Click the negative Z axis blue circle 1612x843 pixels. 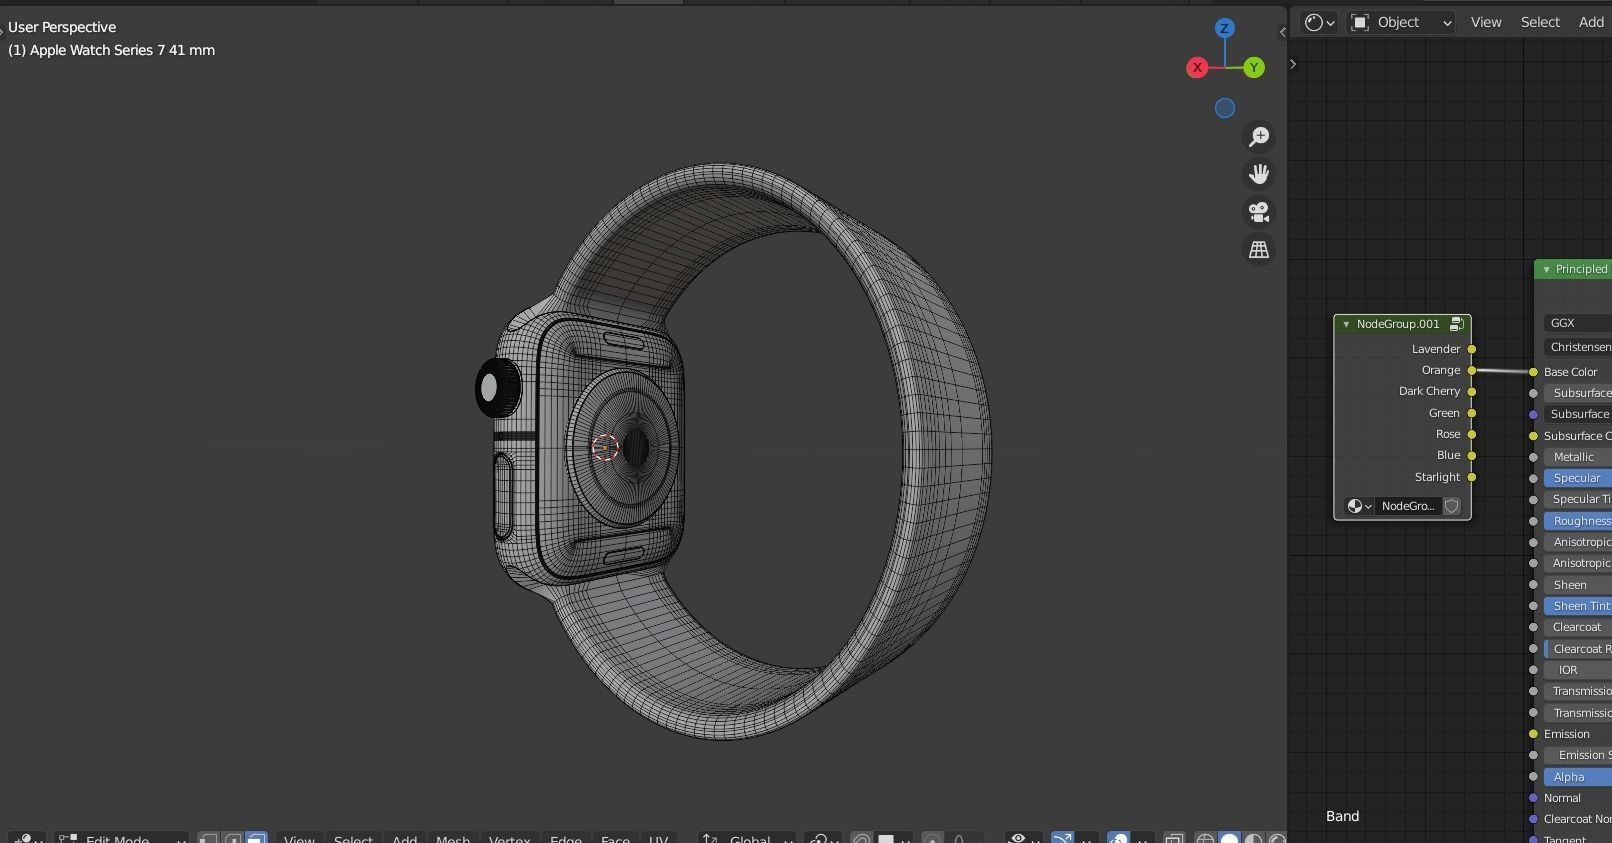(1225, 108)
